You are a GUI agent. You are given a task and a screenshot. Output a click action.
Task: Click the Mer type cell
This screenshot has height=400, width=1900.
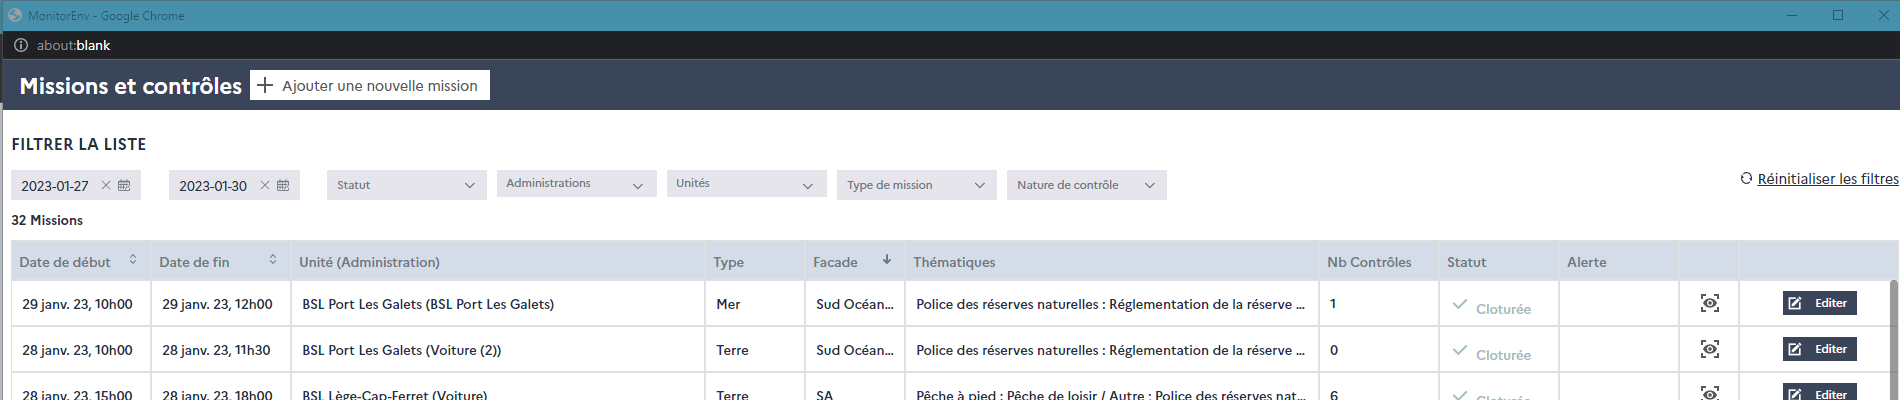[754, 304]
